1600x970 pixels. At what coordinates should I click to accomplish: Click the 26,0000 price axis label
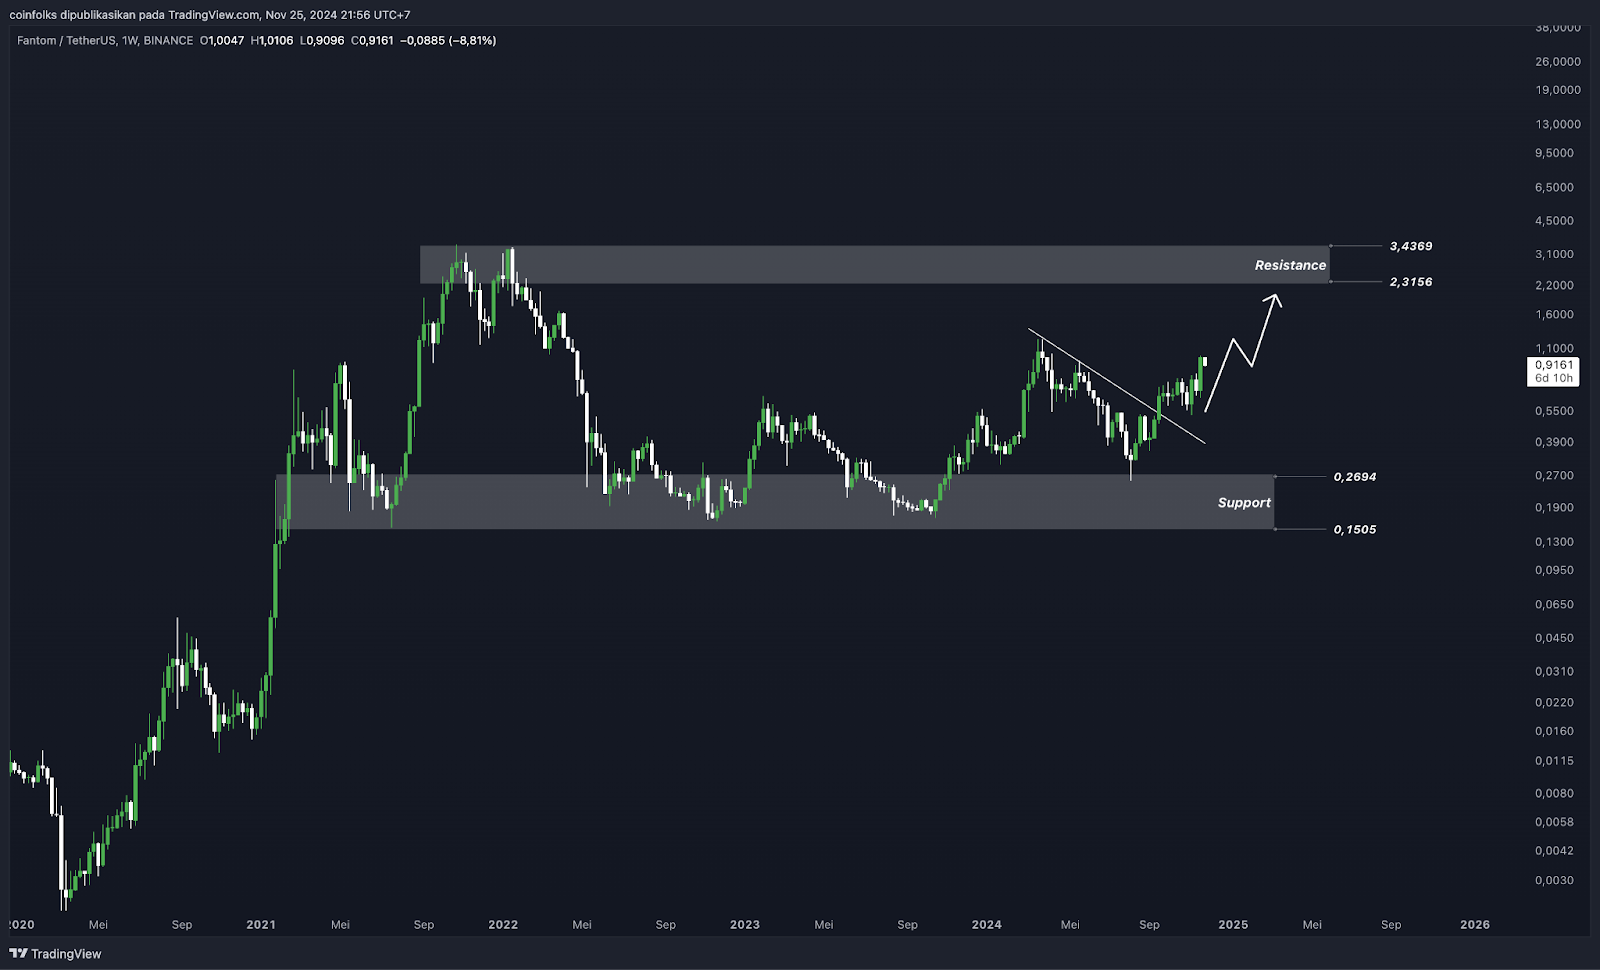click(1558, 62)
